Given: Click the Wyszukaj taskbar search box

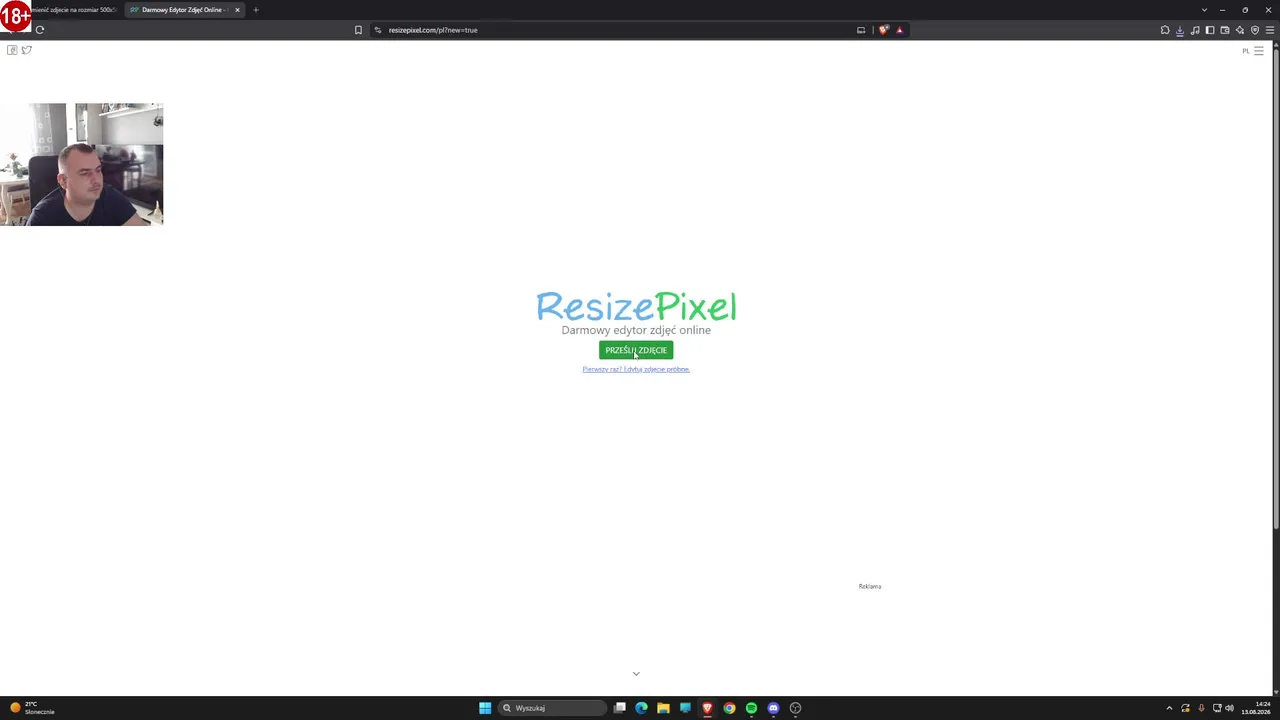Looking at the screenshot, I should pos(553,708).
